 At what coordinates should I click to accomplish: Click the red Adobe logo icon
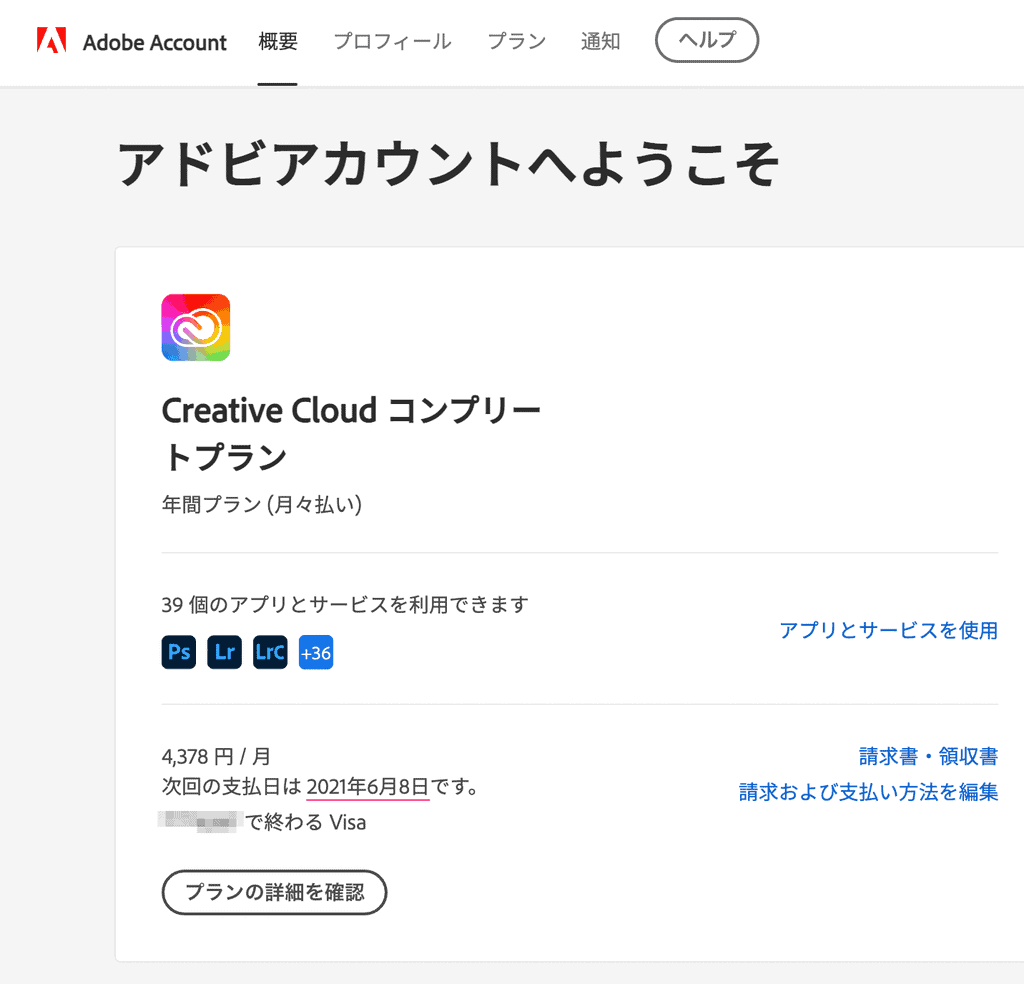[x=51, y=41]
